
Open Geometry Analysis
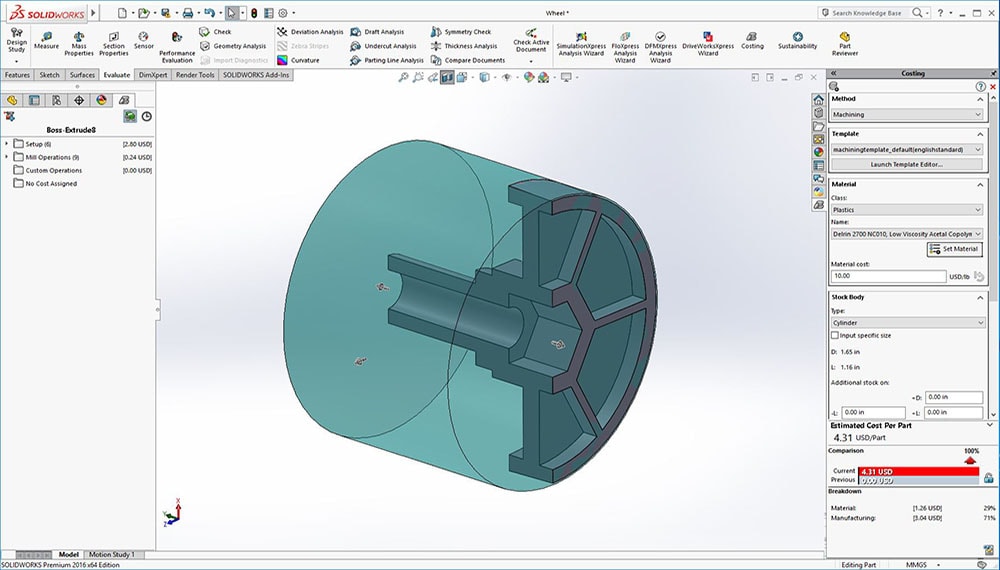click(233, 46)
